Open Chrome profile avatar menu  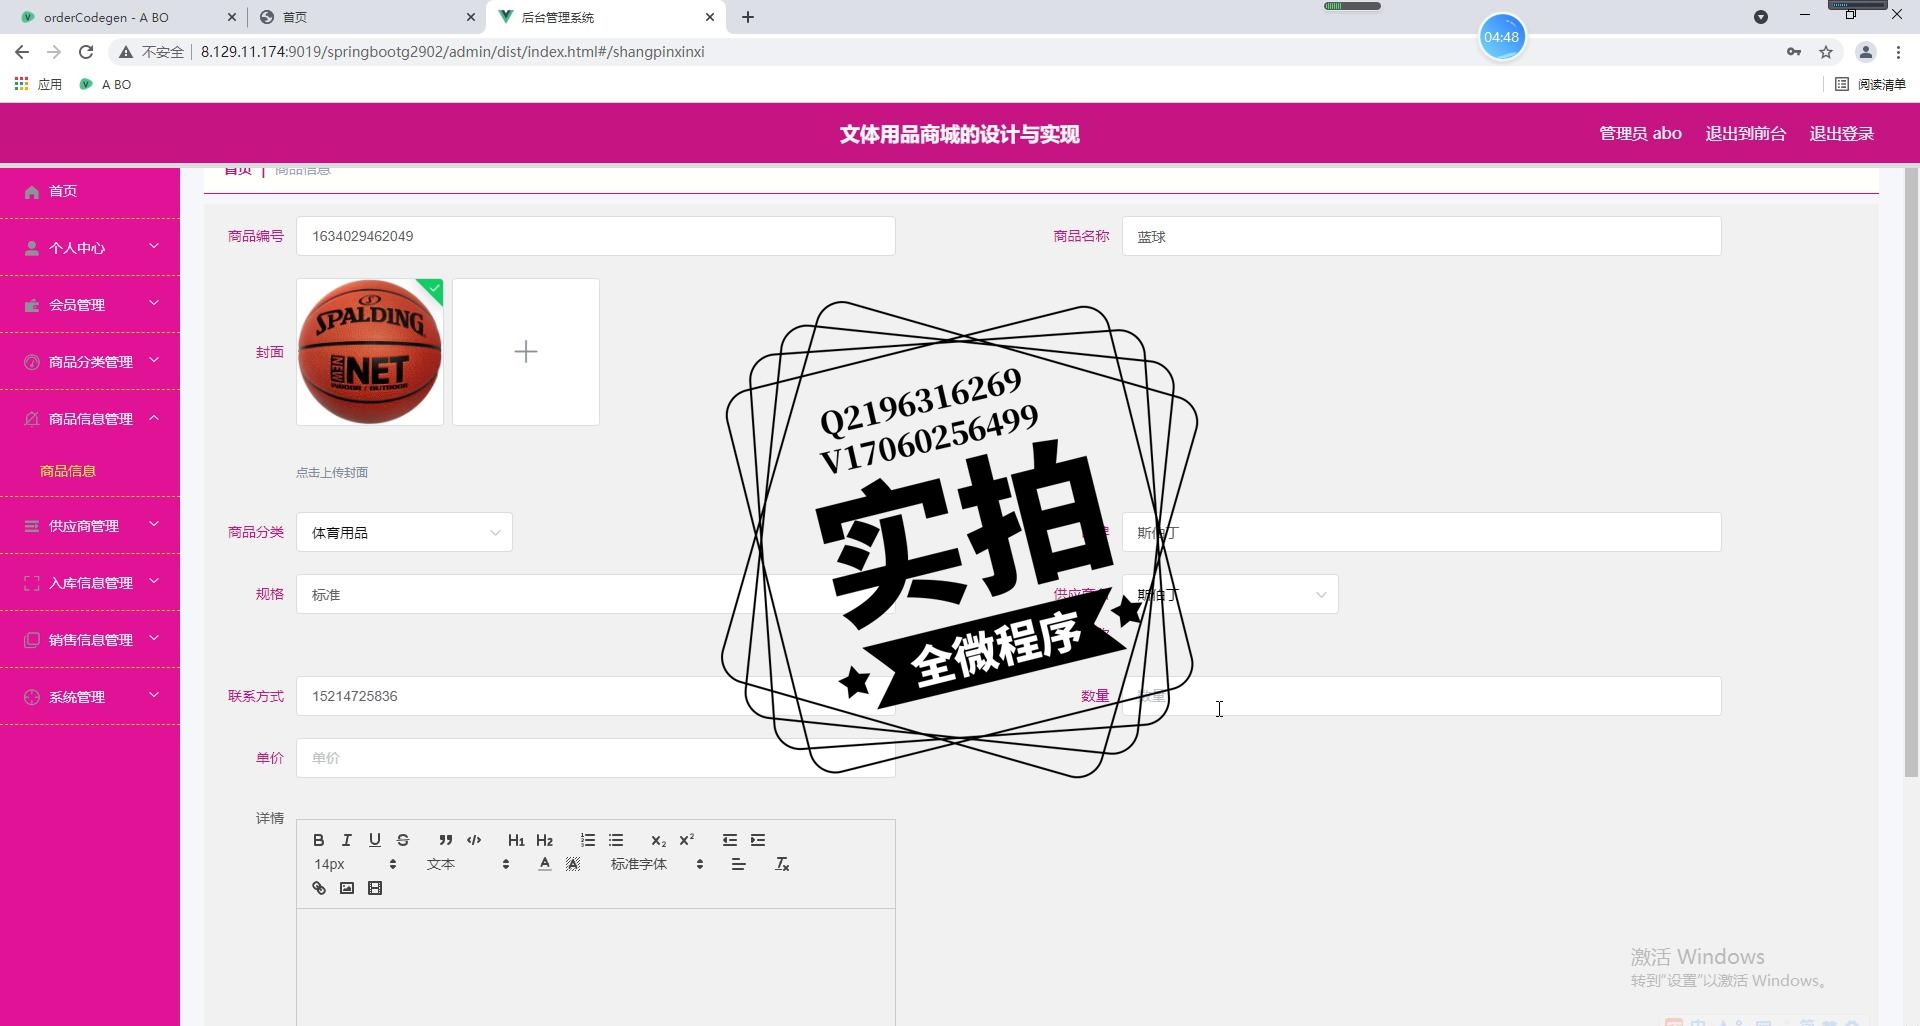(x=1865, y=52)
